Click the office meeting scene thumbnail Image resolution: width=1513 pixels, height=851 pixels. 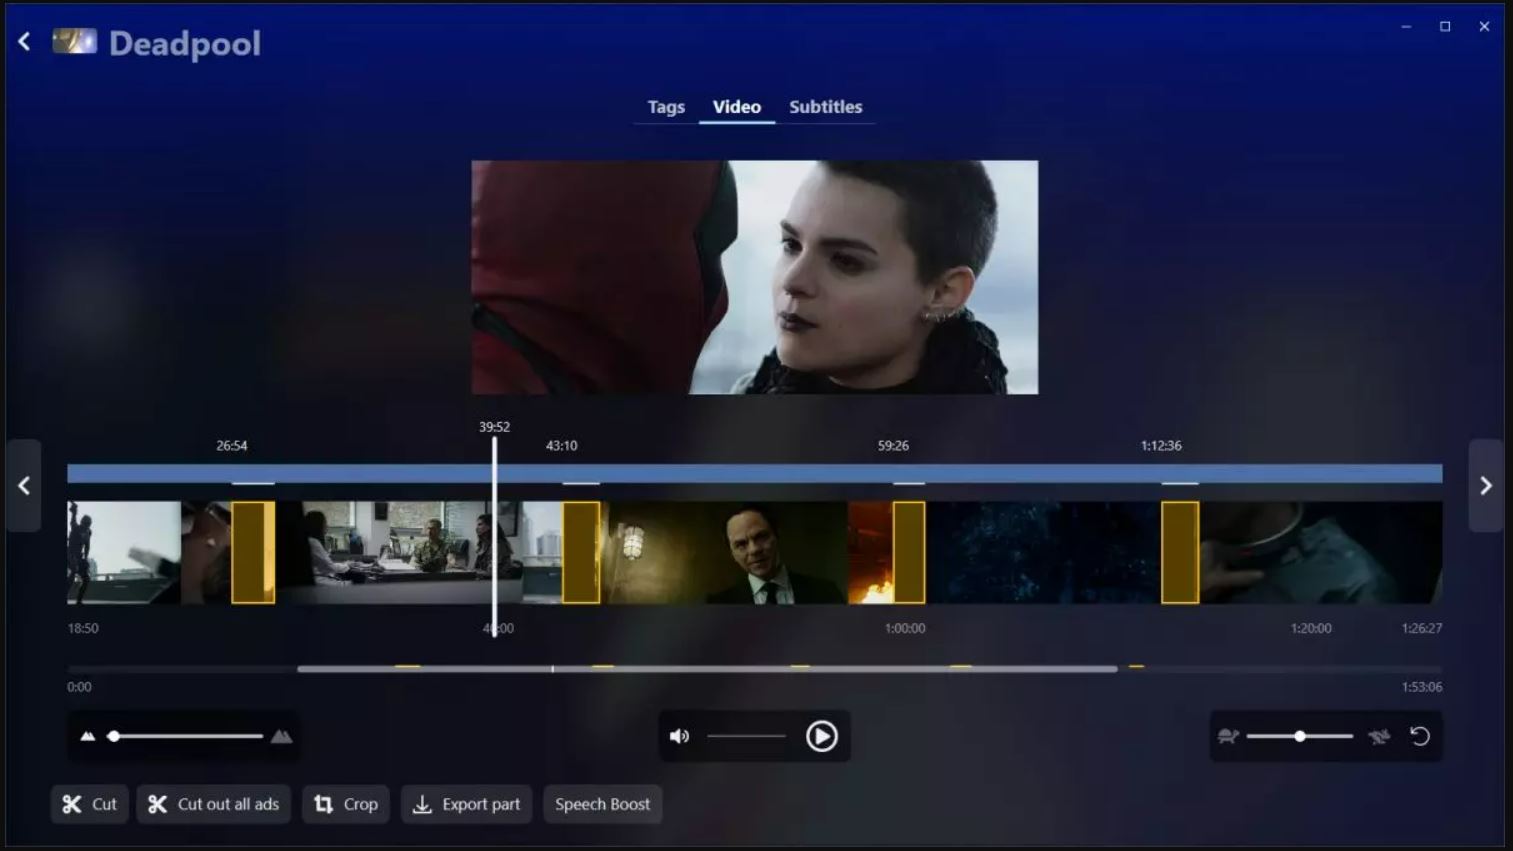tap(398, 552)
